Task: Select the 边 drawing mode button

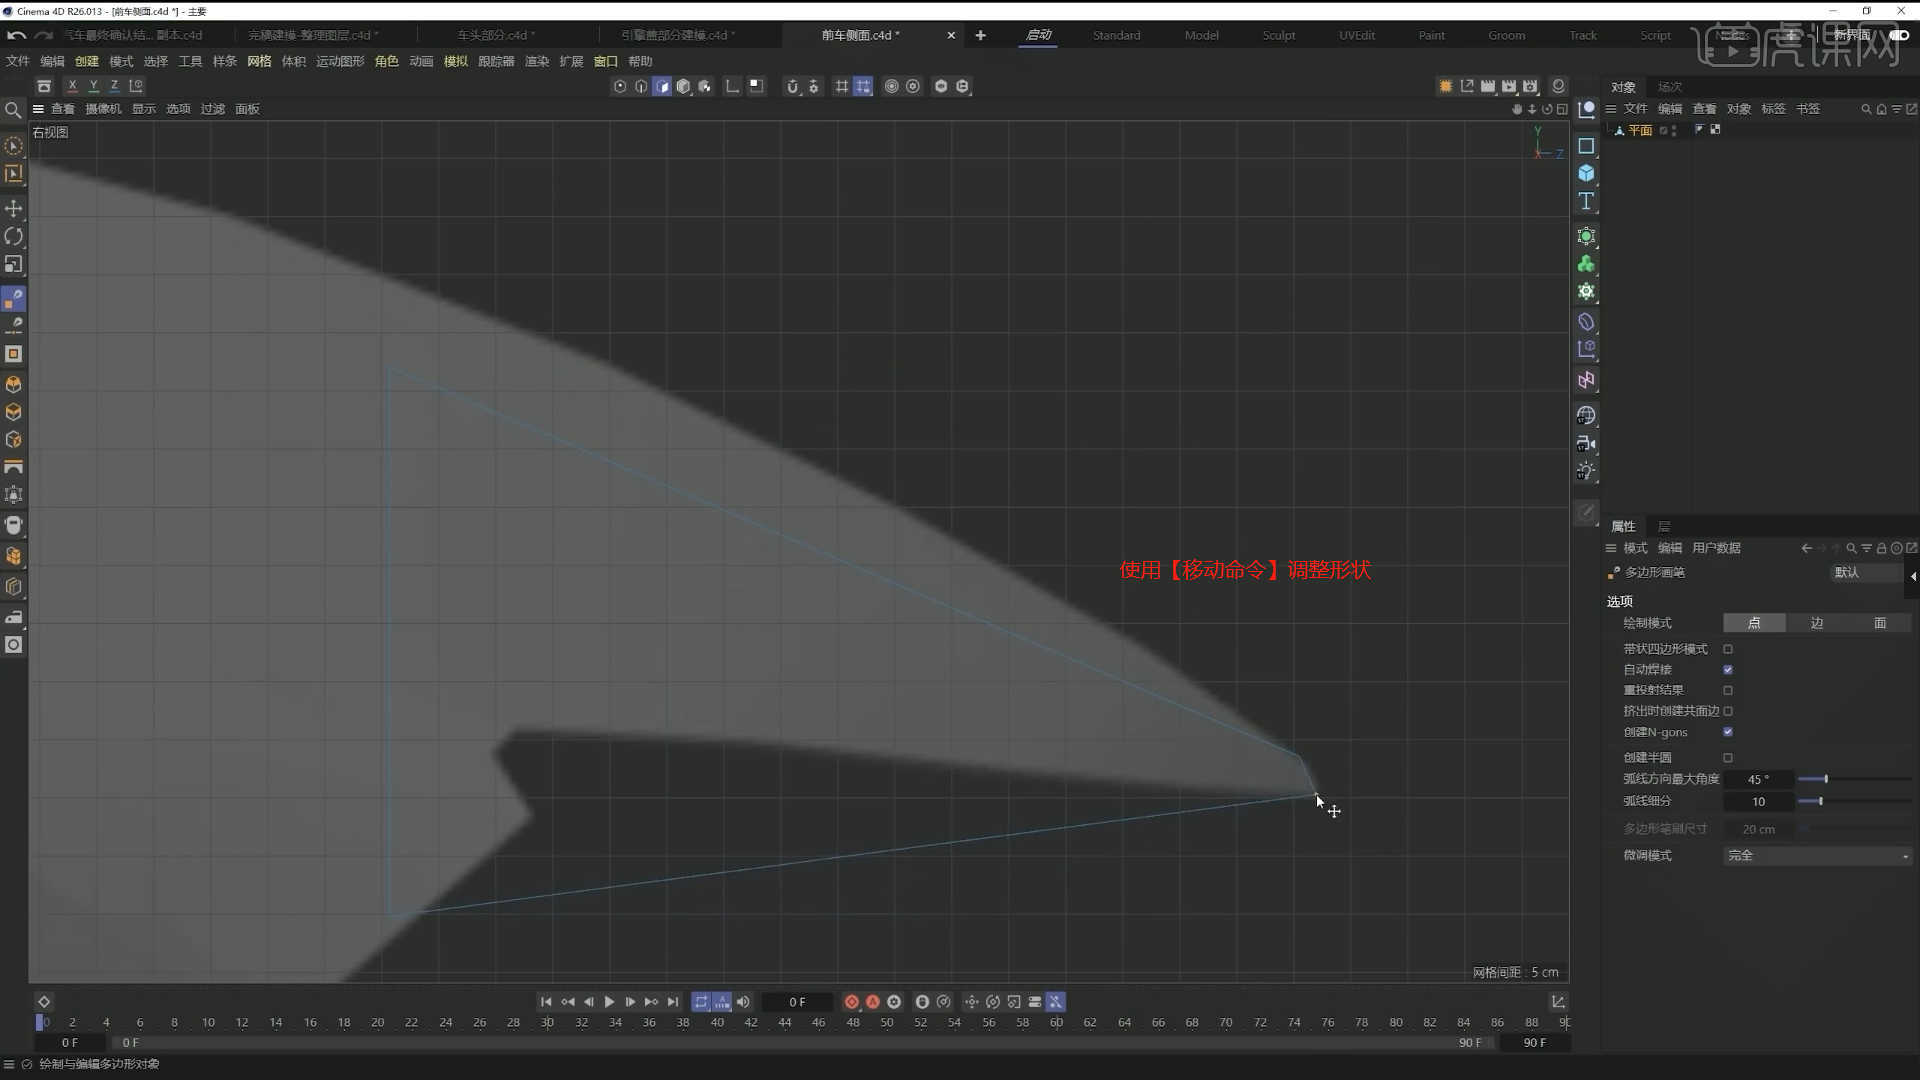Action: point(1816,622)
